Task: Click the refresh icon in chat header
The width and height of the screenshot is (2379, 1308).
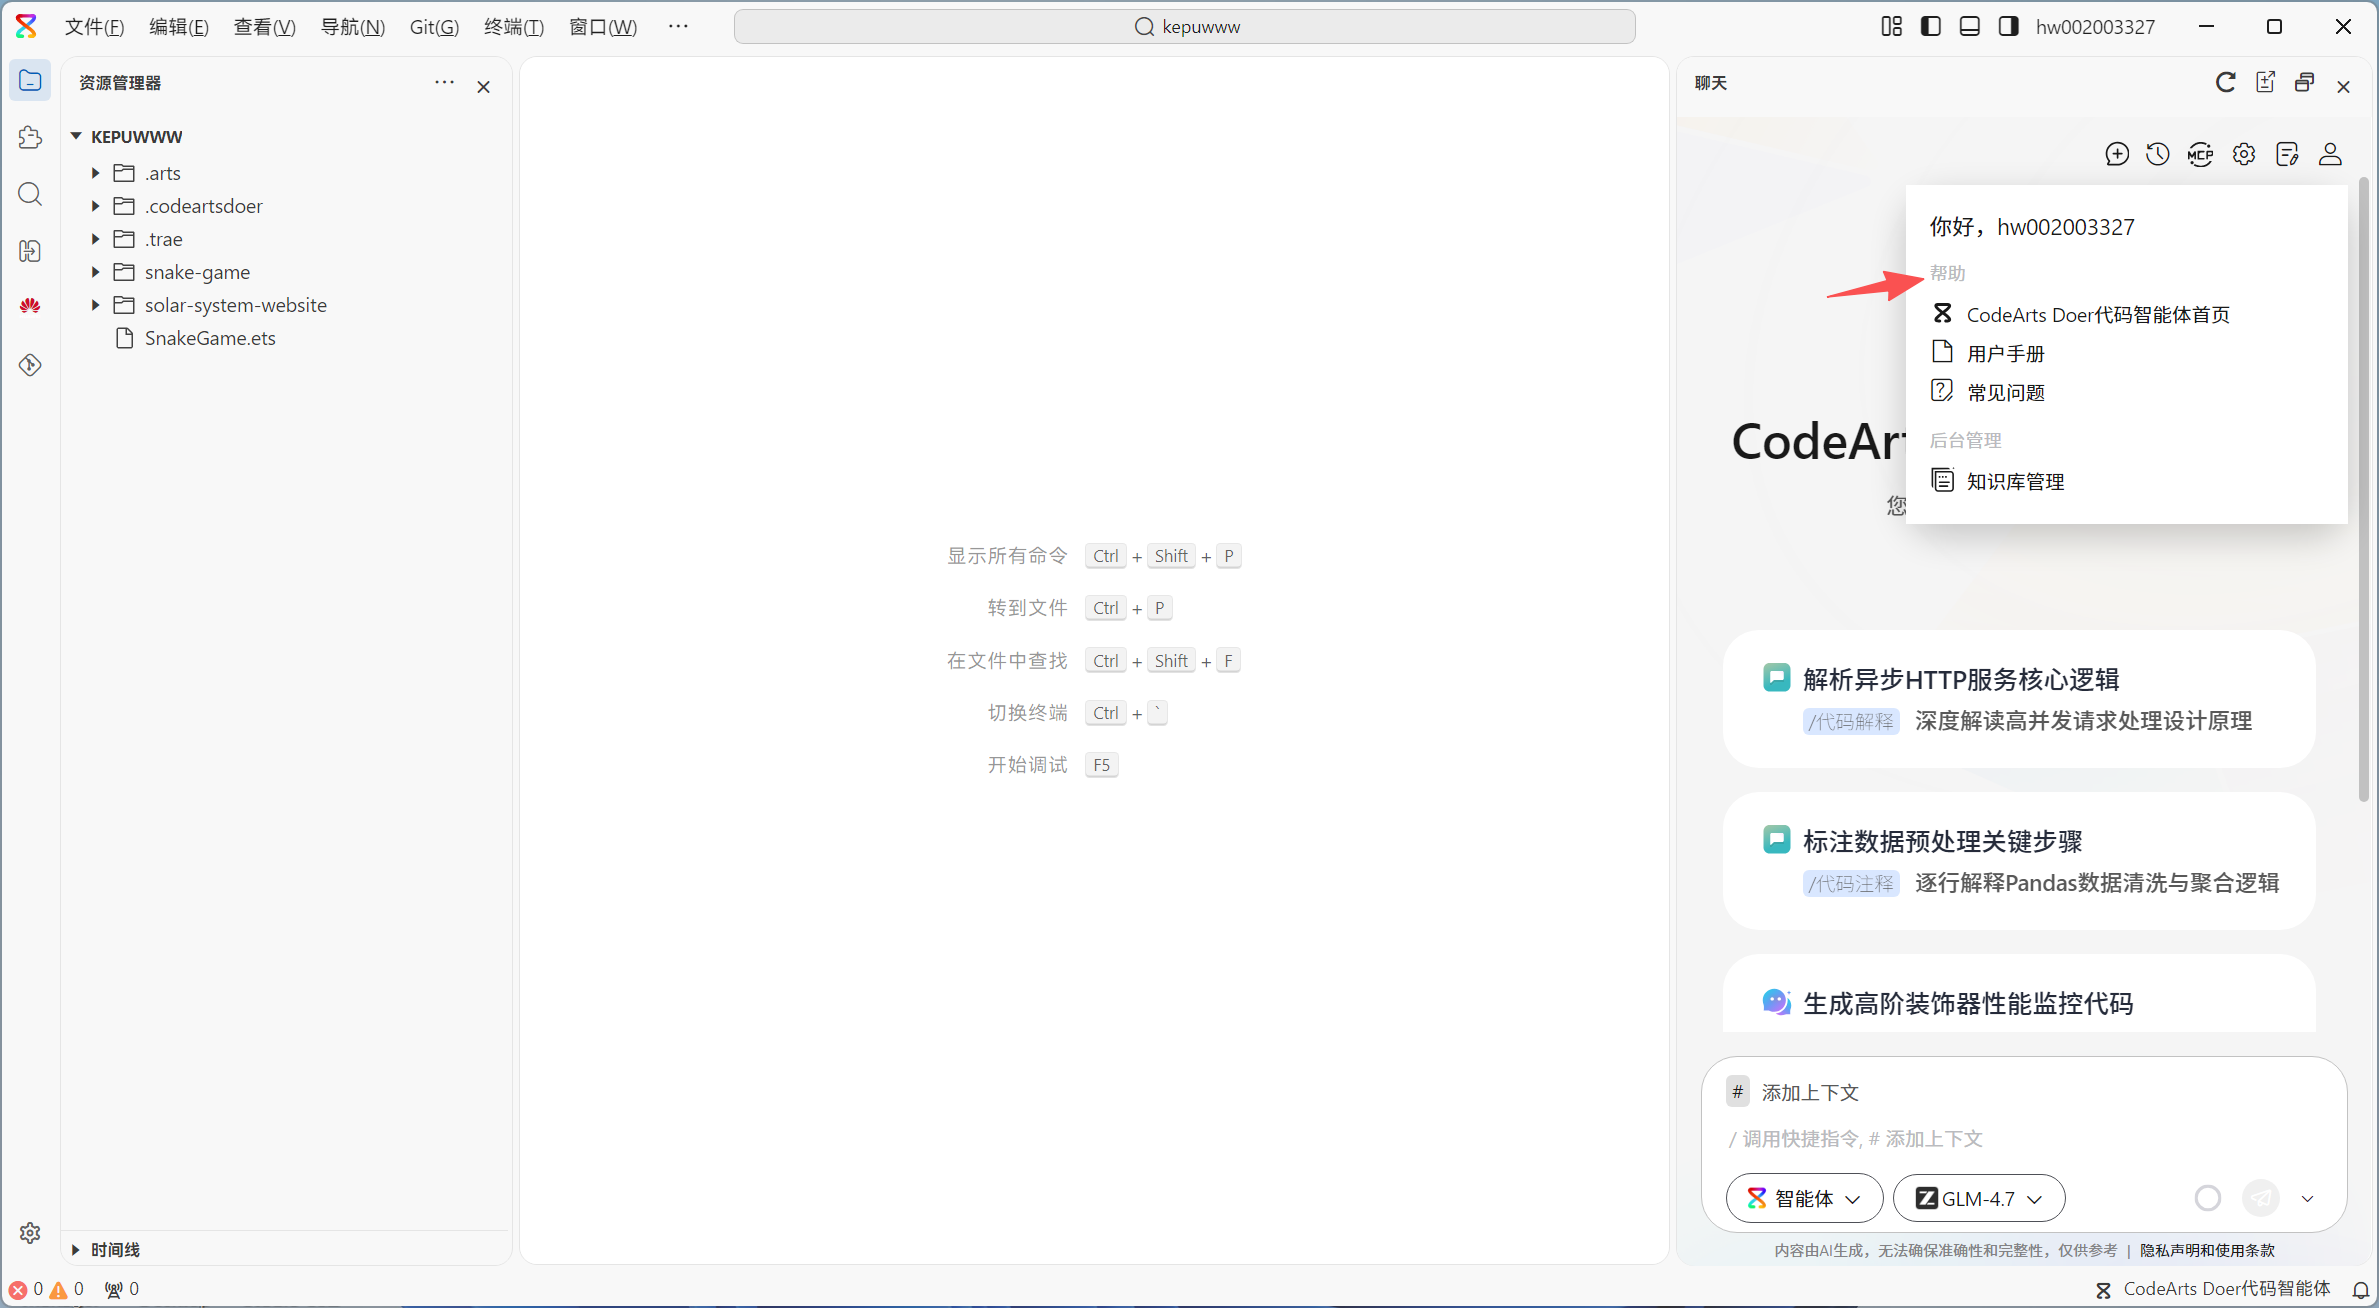Action: click(x=2225, y=83)
